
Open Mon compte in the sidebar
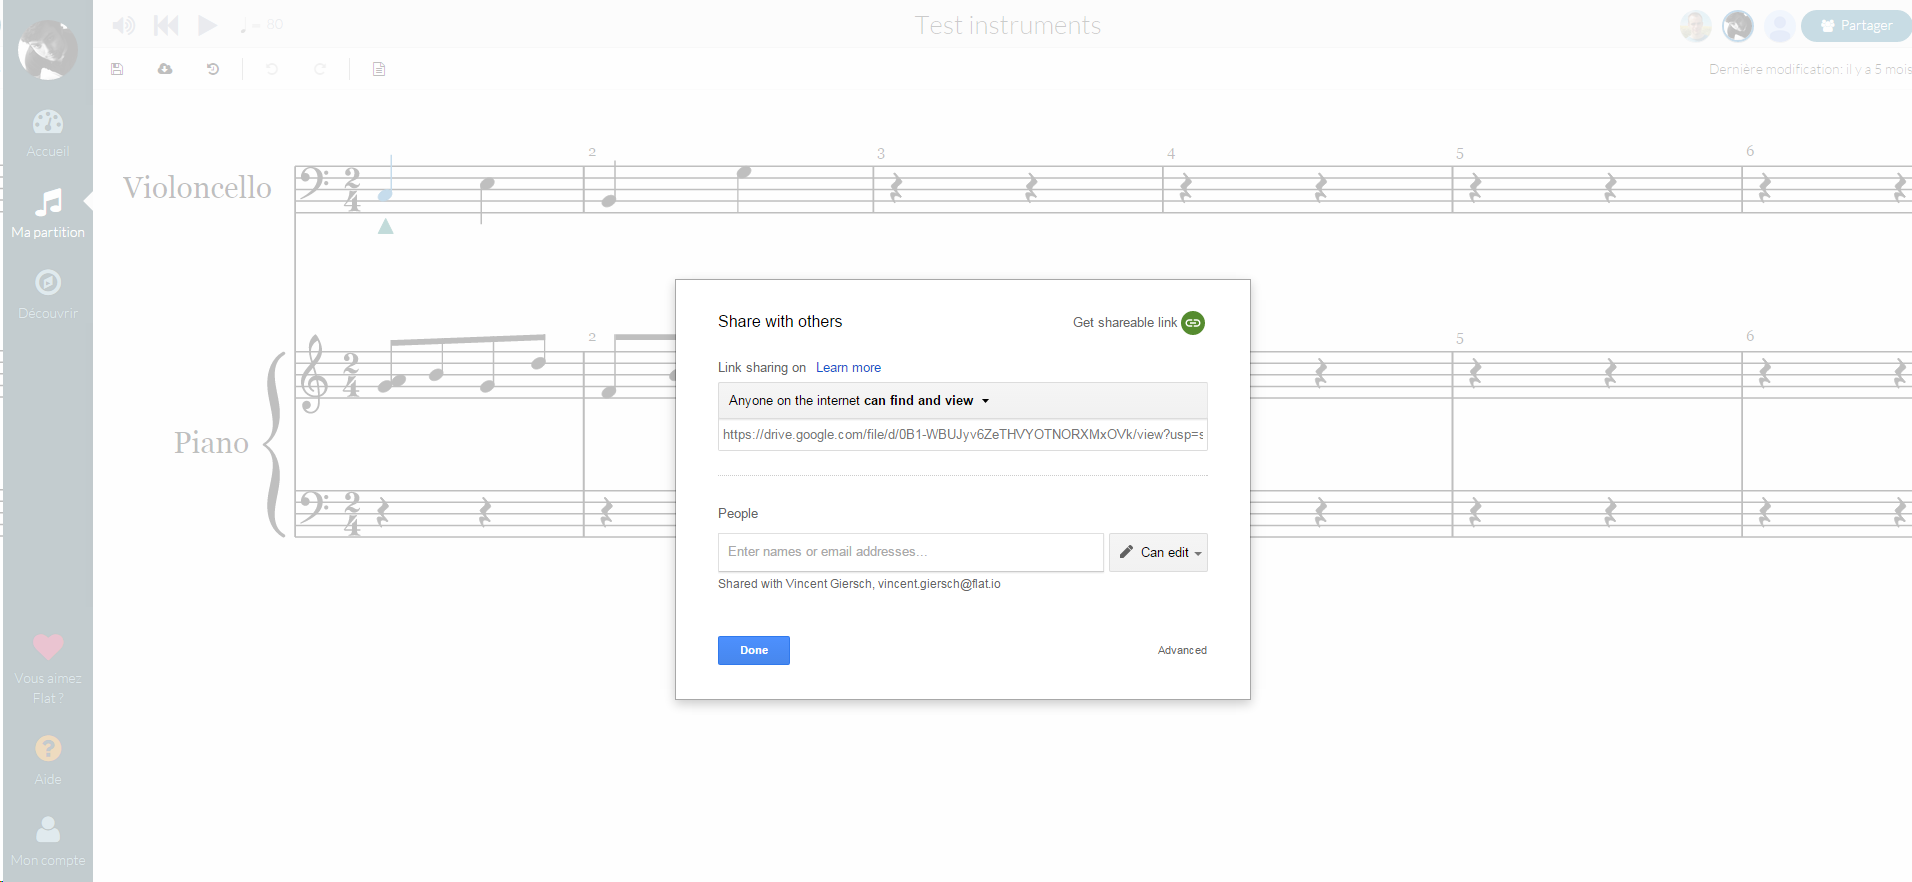pyautogui.click(x=48, y=841)
